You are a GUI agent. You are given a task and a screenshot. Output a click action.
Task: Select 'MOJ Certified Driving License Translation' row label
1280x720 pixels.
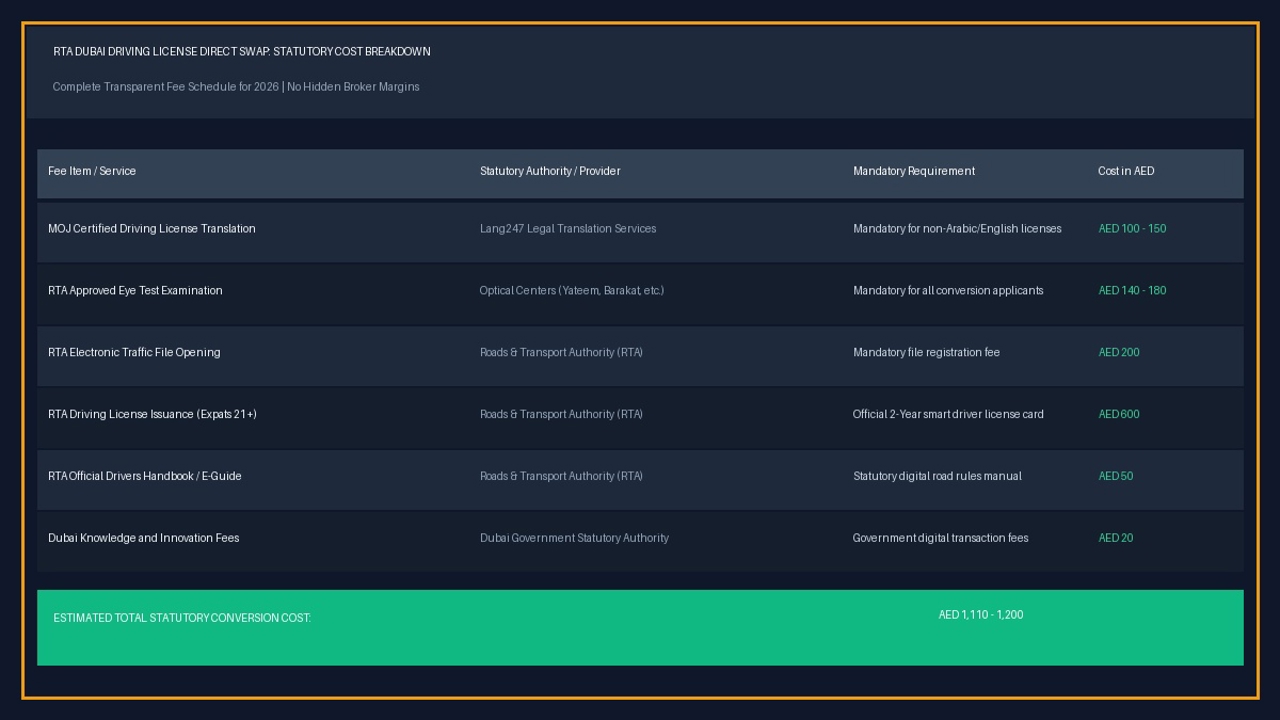[x=152, y=229]
